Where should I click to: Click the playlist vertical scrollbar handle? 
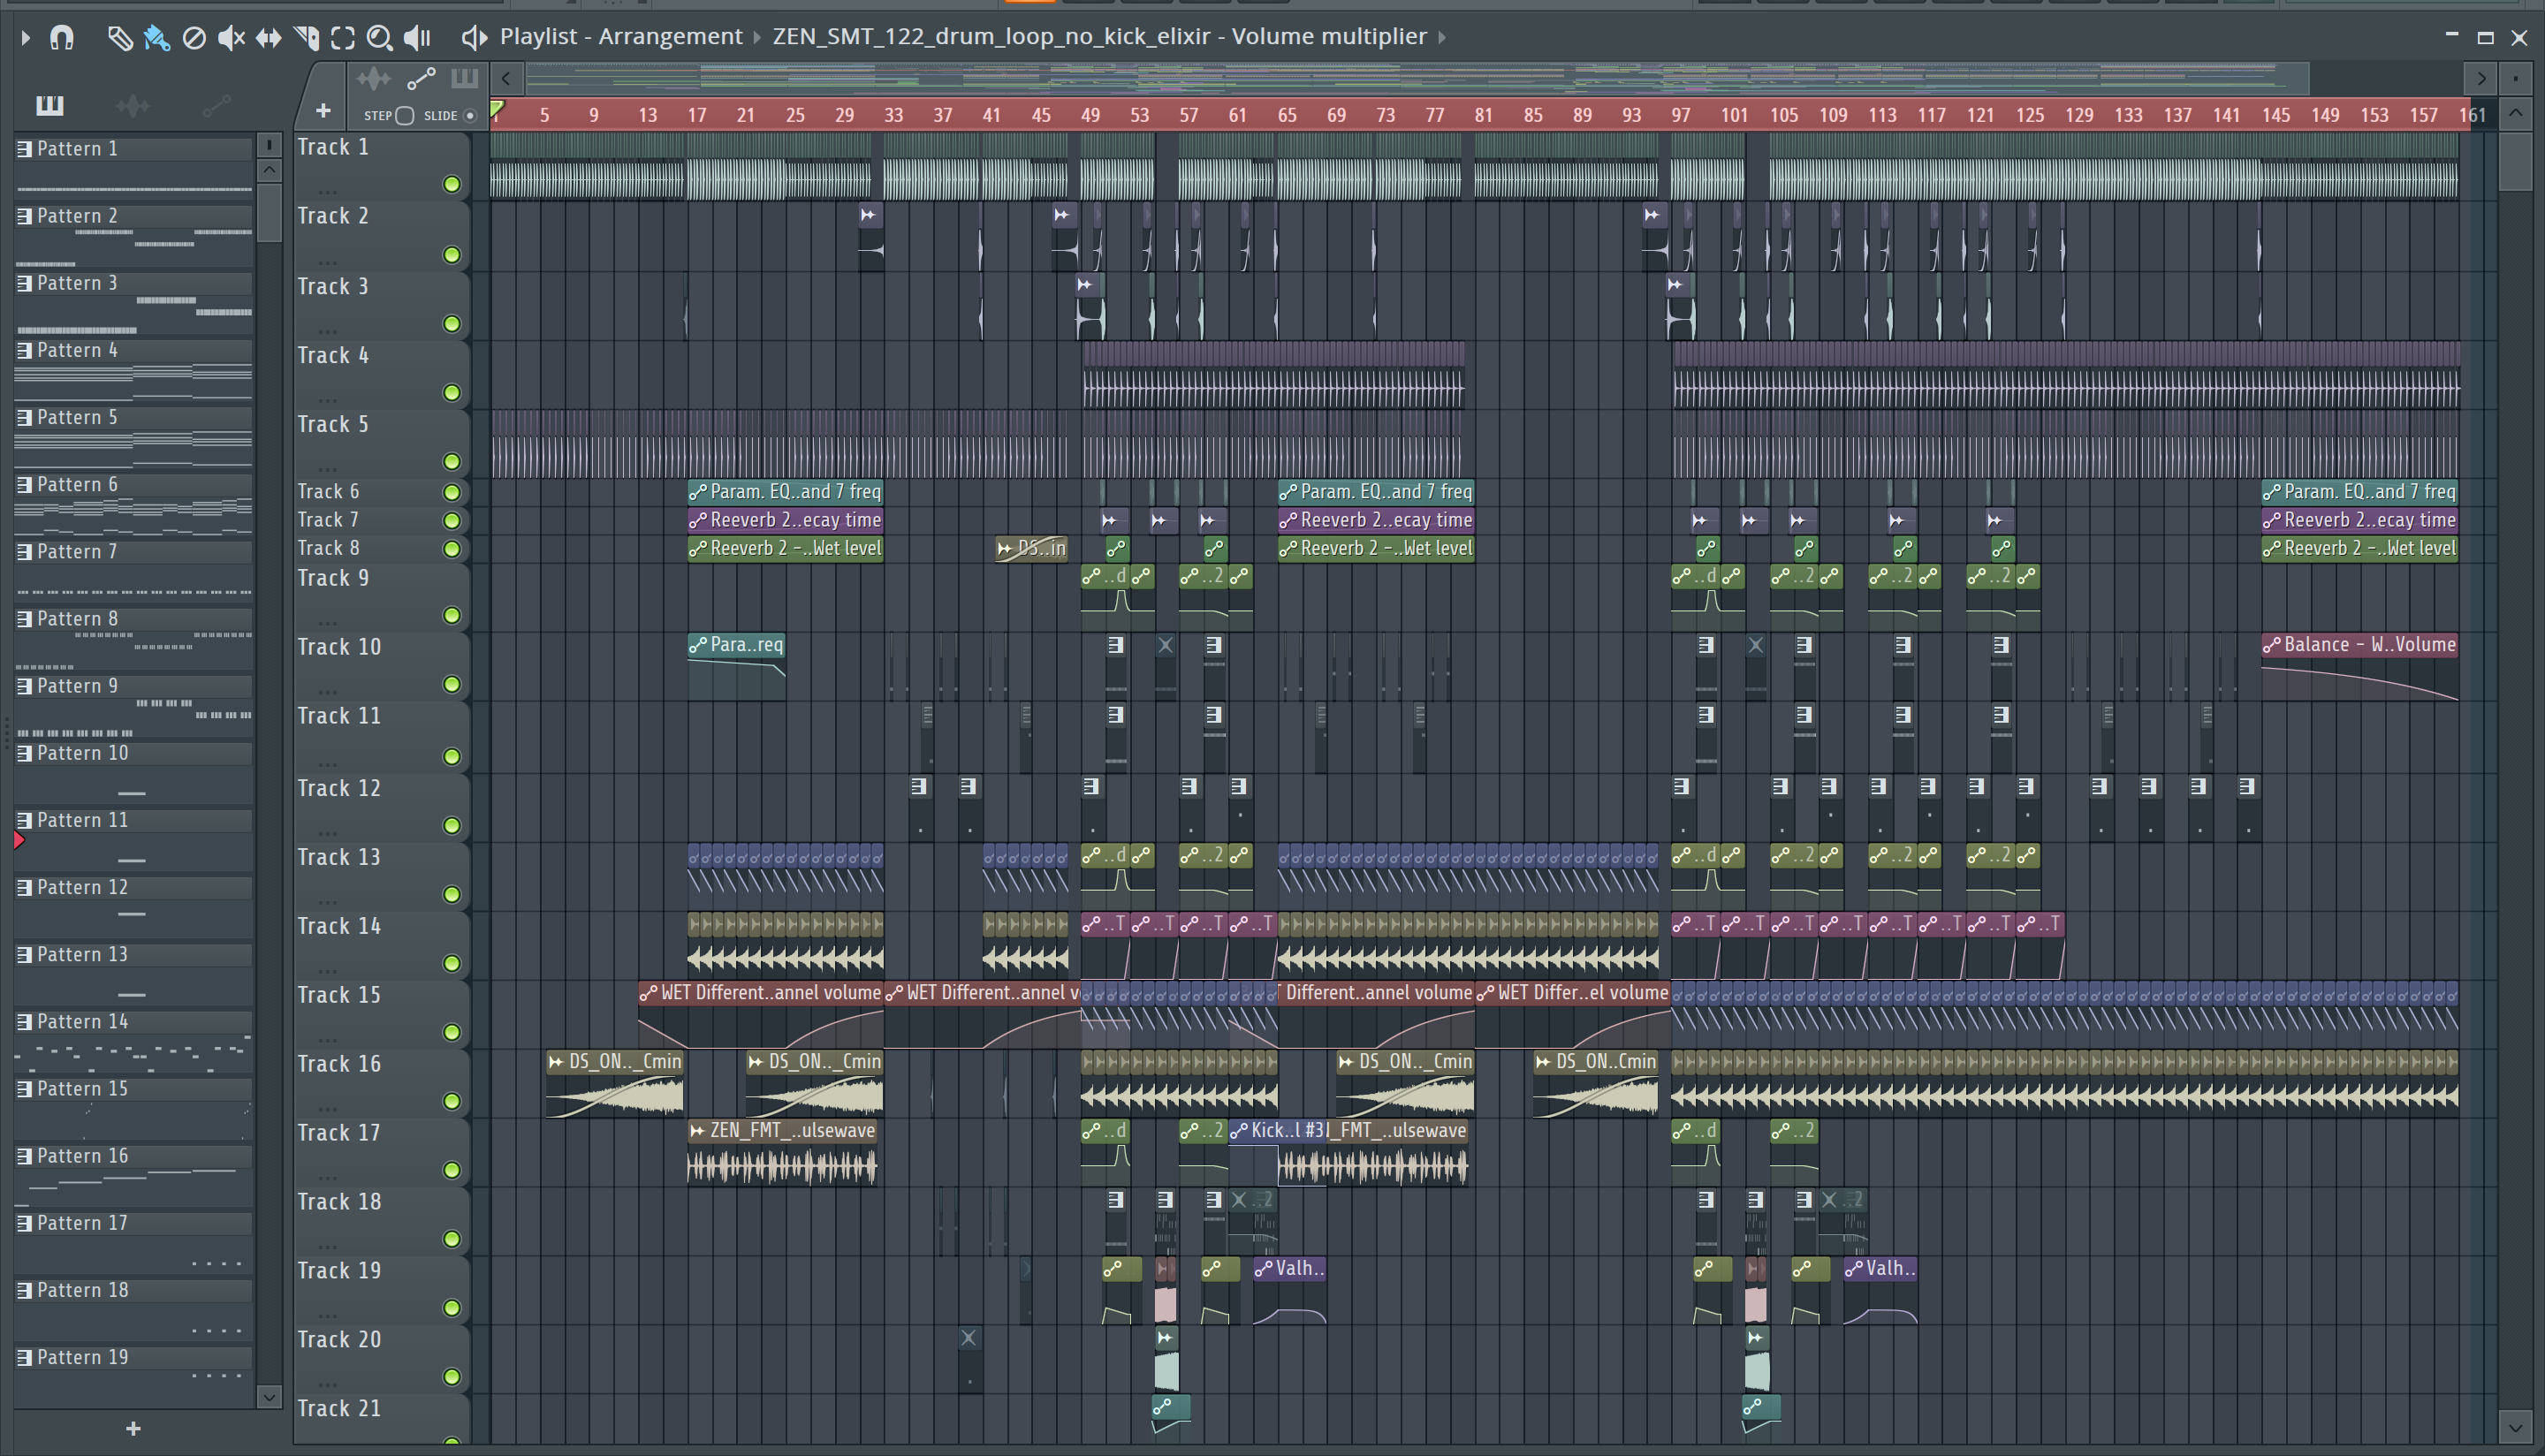click(x=2516, y=160)
